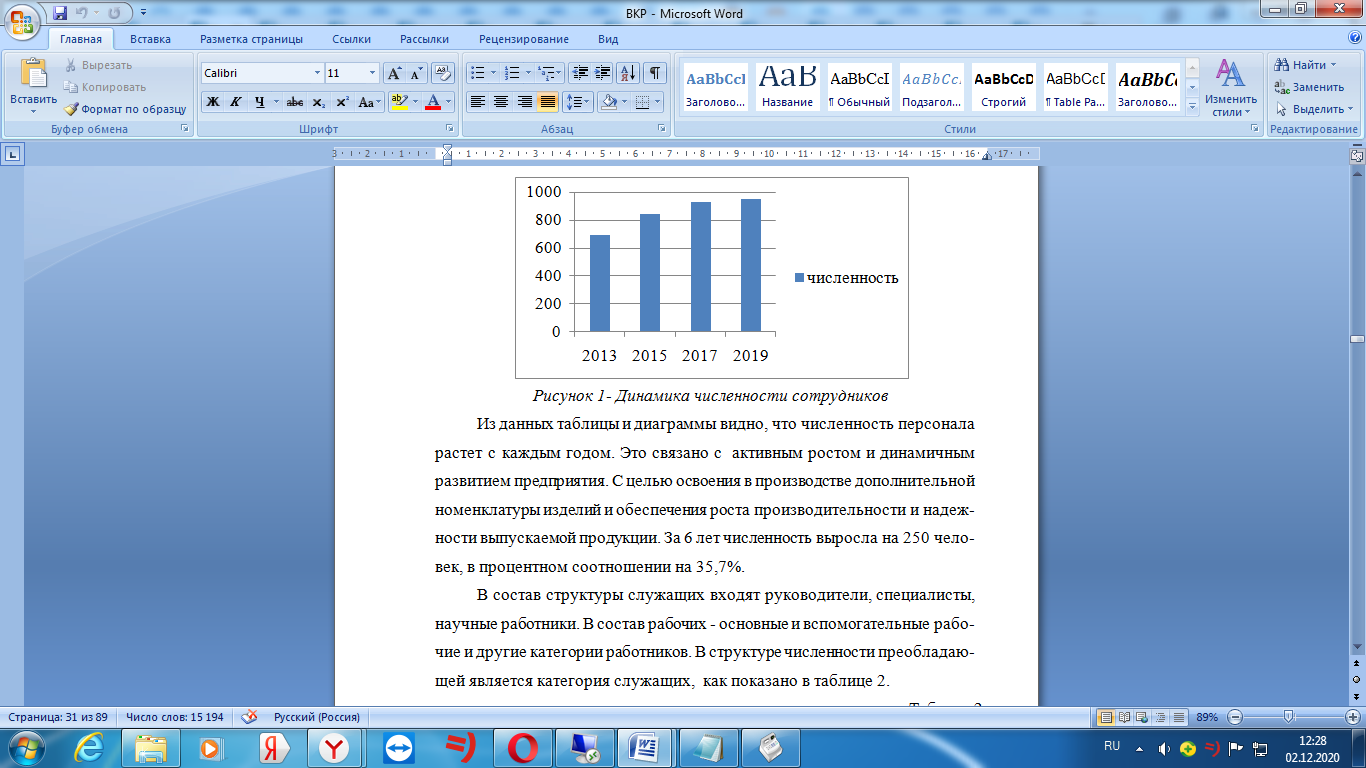Click the sort A-Z icon
Image resolution: width=1366 pixels, height=768 pixels.
pos(629,73)
